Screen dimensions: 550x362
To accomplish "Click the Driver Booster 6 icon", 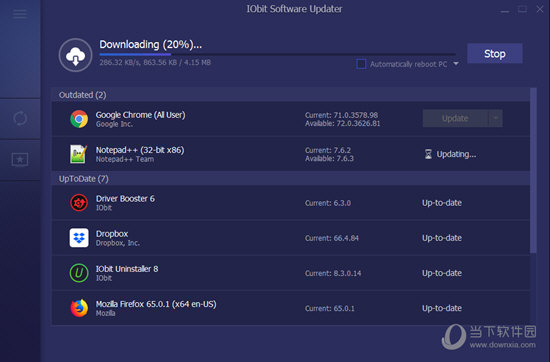I will click(79, 203).
